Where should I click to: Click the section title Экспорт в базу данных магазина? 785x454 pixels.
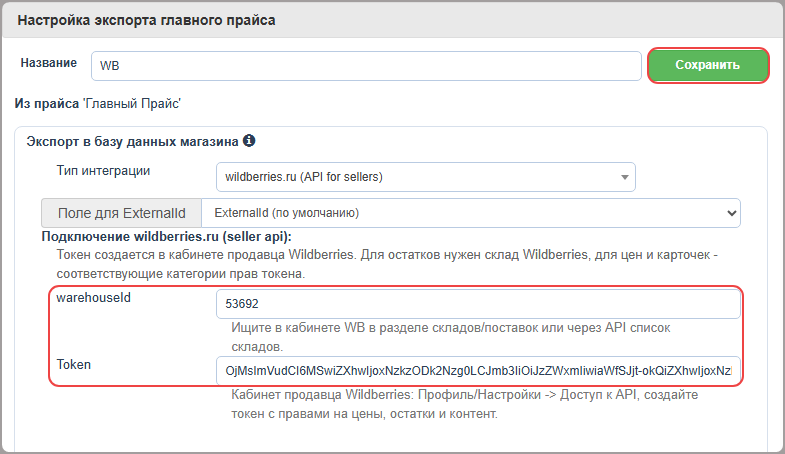point(132,142)
